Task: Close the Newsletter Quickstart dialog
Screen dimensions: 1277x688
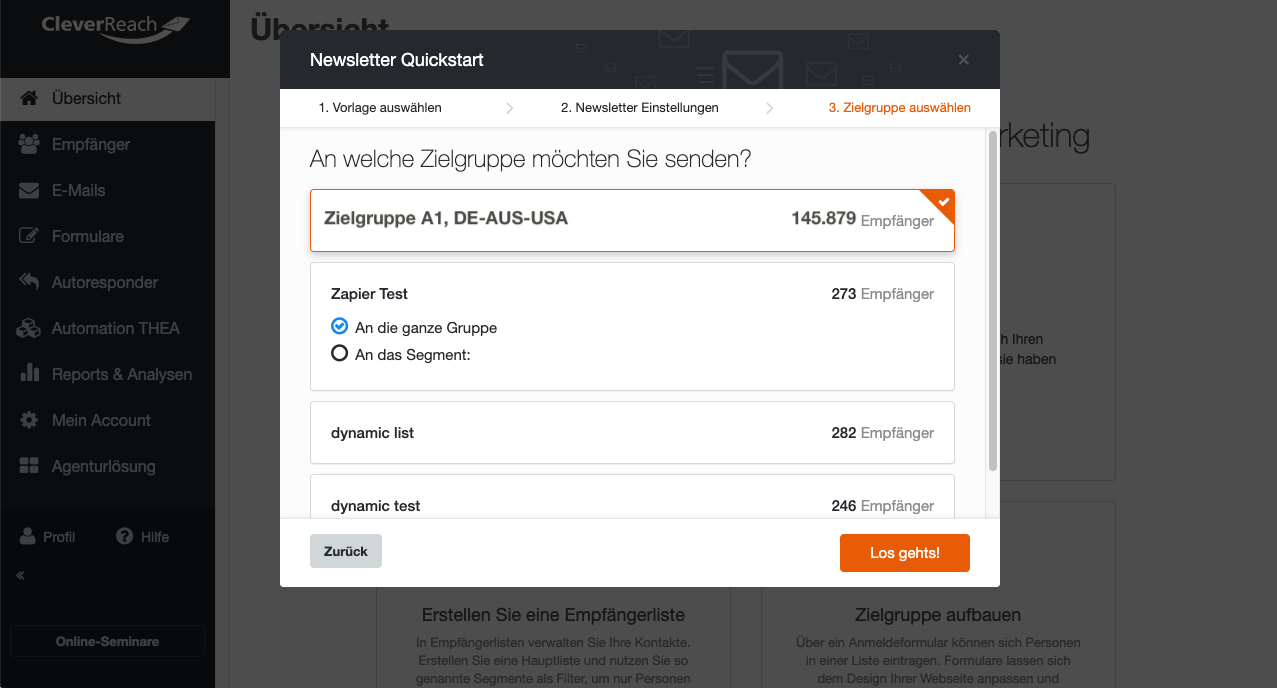Action: tap(964, 59)
